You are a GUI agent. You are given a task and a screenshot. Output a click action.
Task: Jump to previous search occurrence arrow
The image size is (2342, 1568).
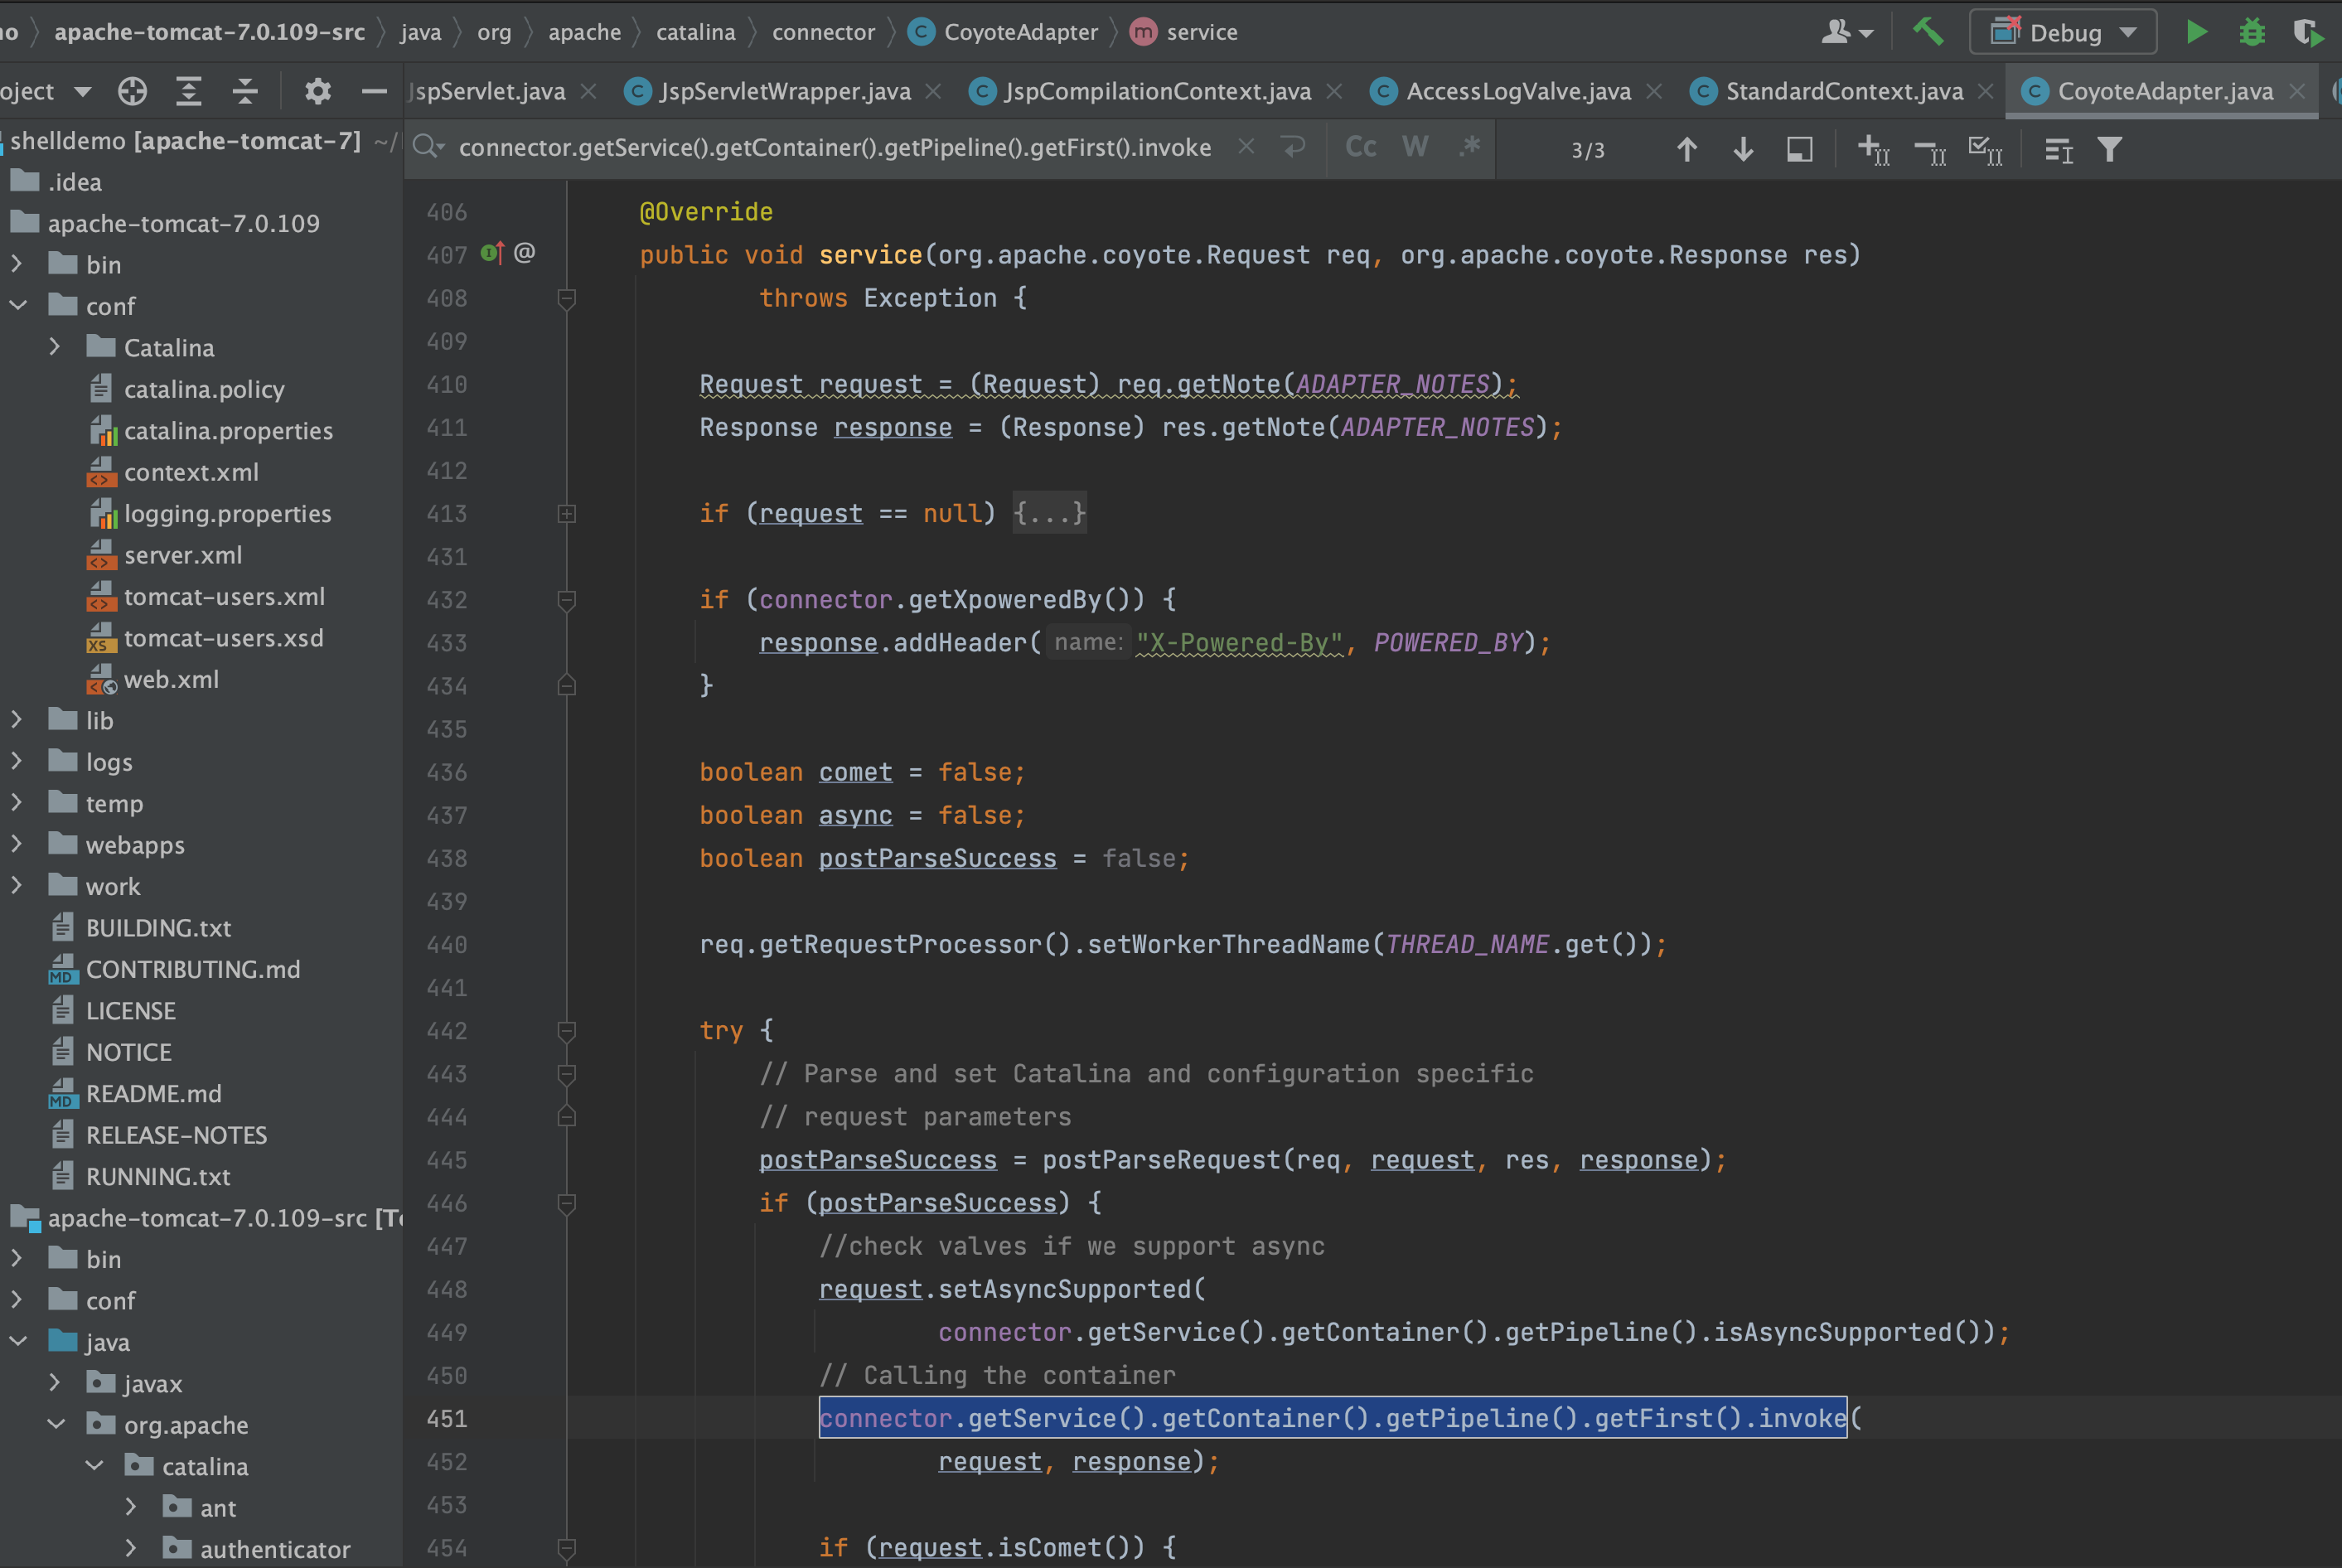tap(1686, 149)
